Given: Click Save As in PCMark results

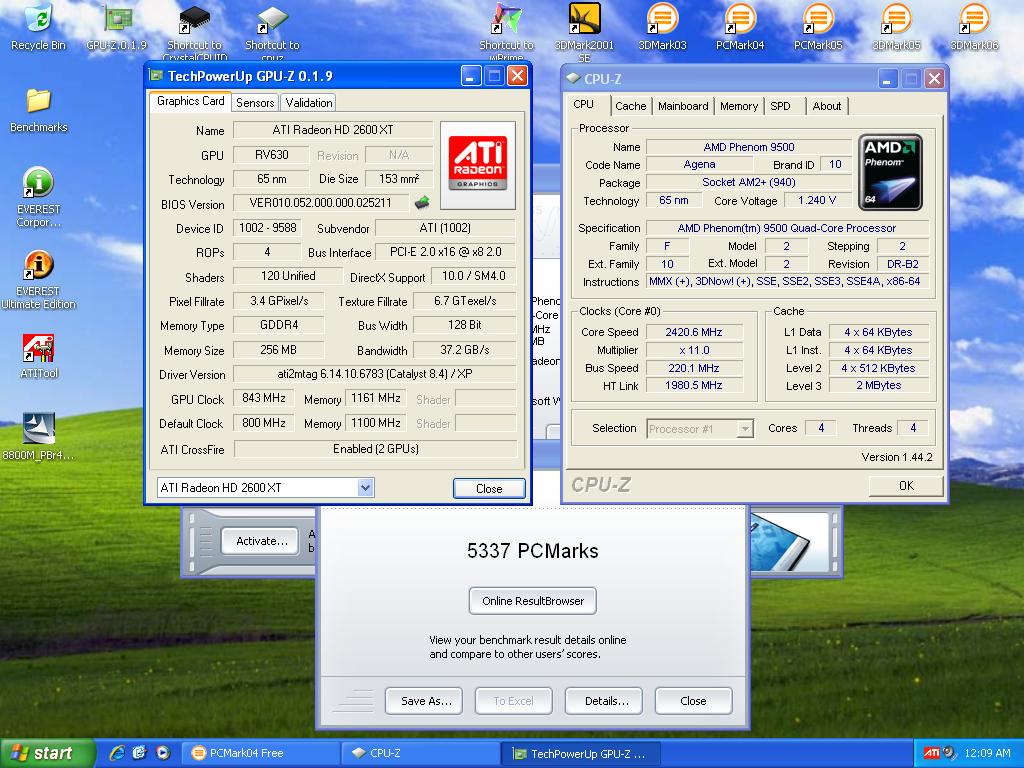Looking at the screenshot, I should [x=424, y=701].
